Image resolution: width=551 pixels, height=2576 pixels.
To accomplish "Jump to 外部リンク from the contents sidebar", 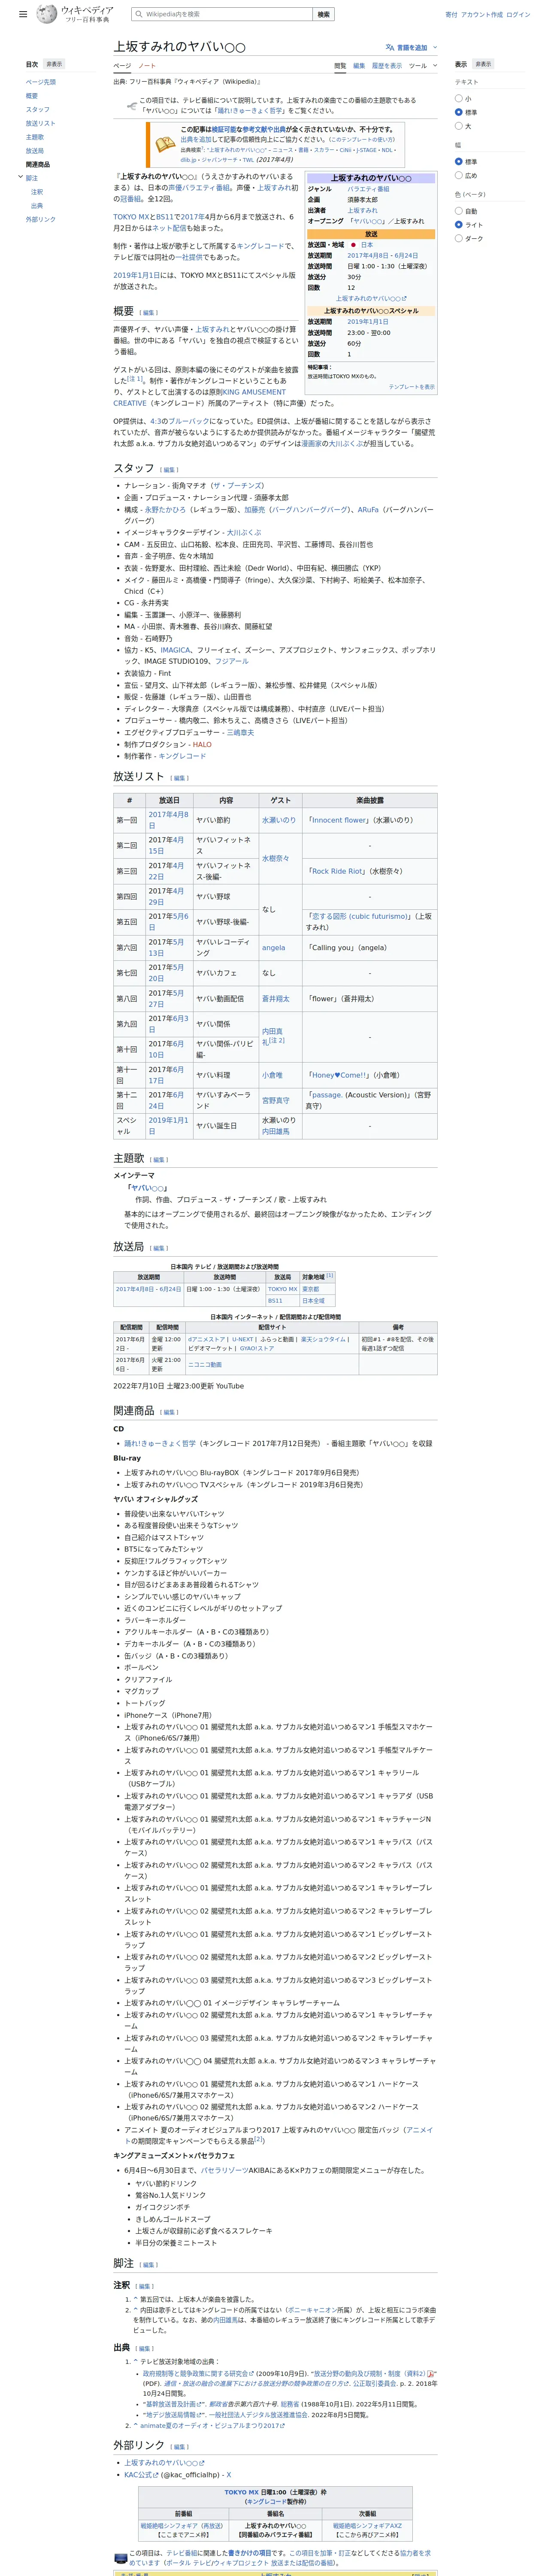I will coord(41,219).
